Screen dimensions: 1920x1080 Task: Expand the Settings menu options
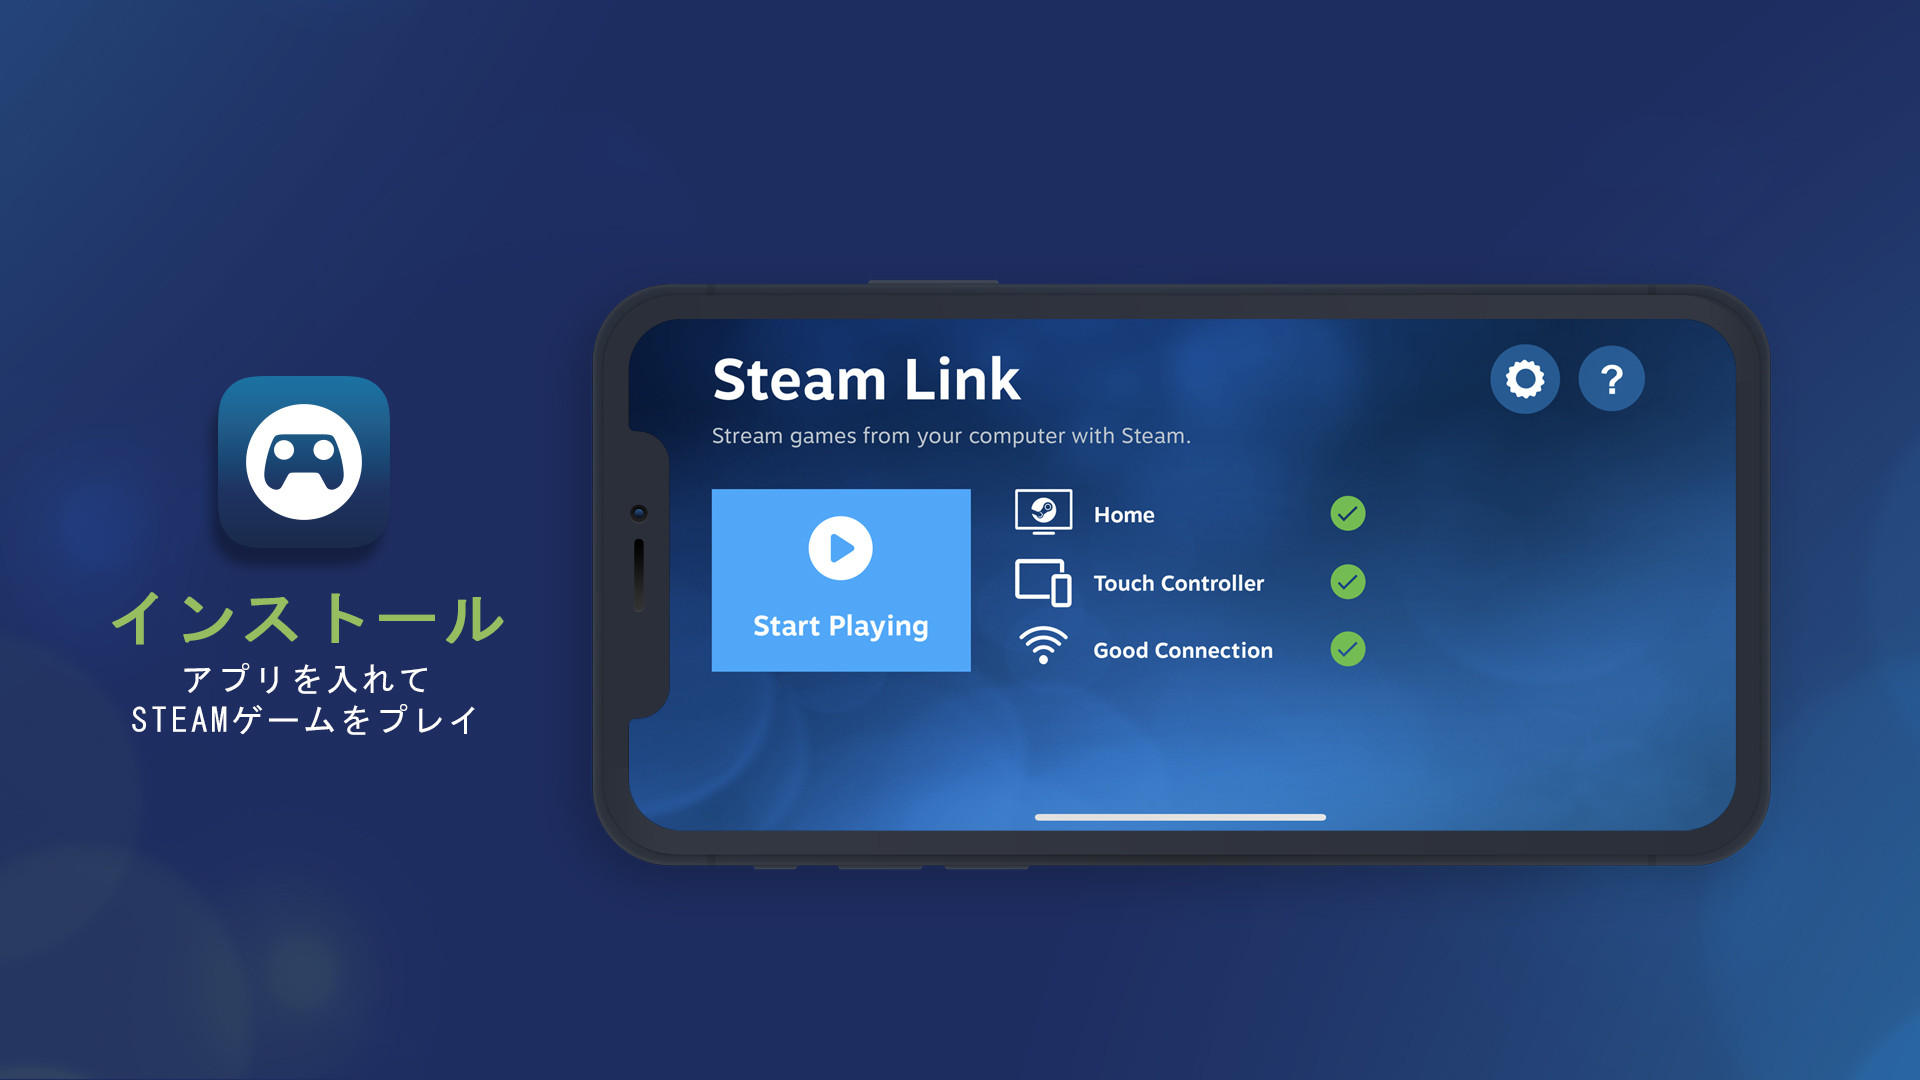pos(1527,381)
